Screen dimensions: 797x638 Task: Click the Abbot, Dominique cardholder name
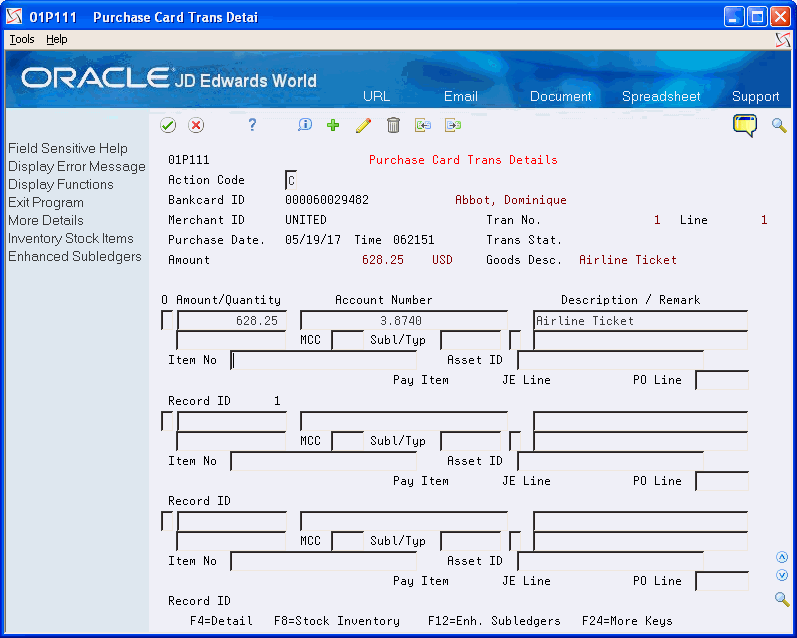tap(510, 200)
